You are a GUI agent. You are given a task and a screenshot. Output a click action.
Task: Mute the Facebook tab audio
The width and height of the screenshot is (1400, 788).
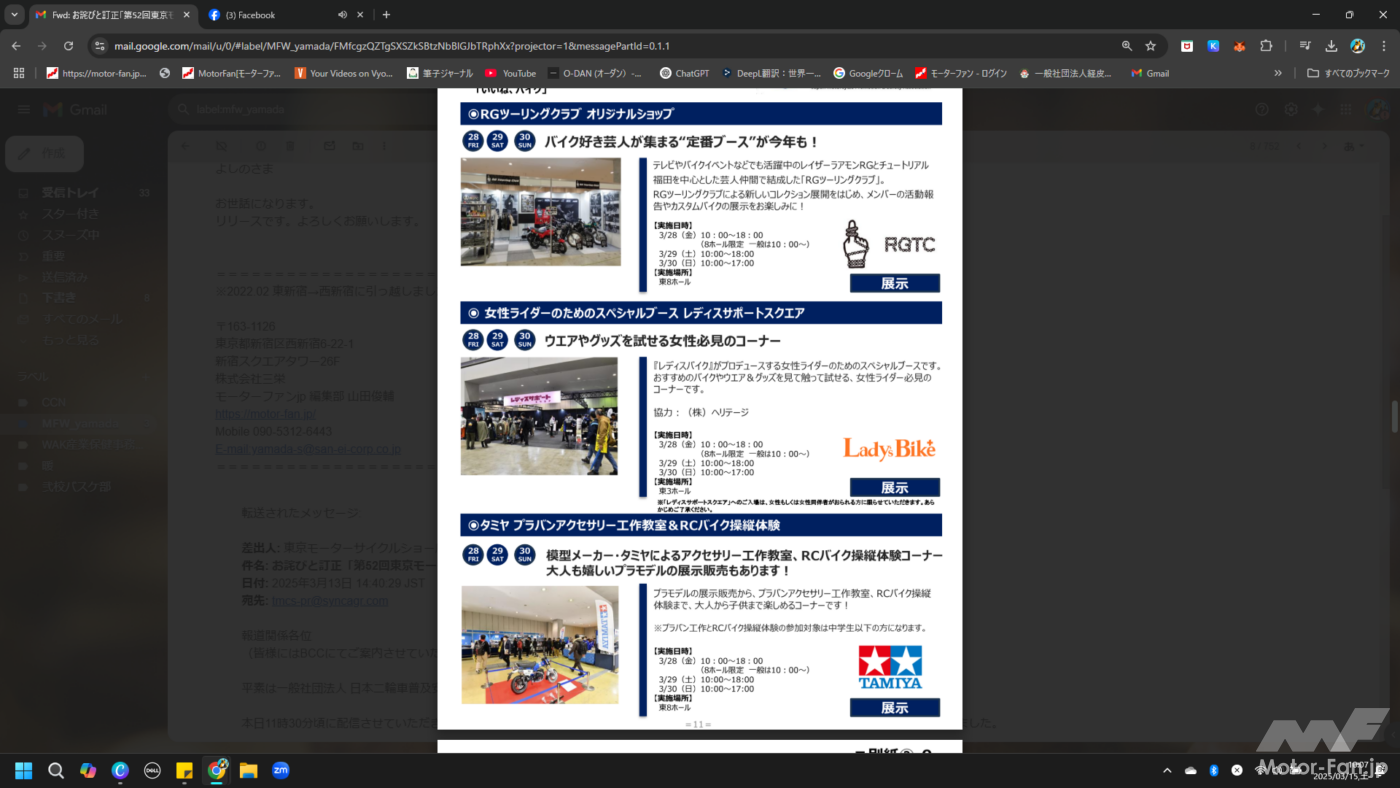click(343, 15)
